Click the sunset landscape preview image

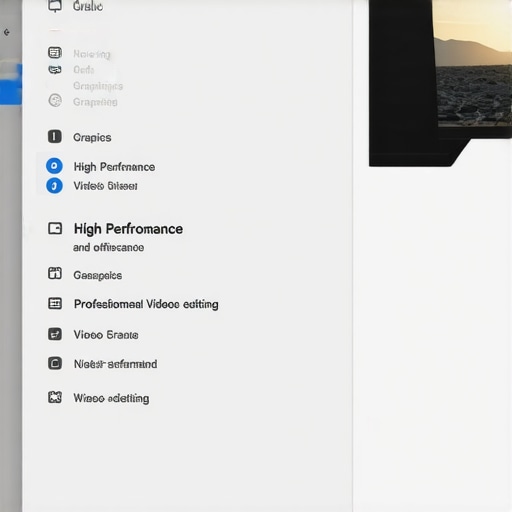click(473, 63)
